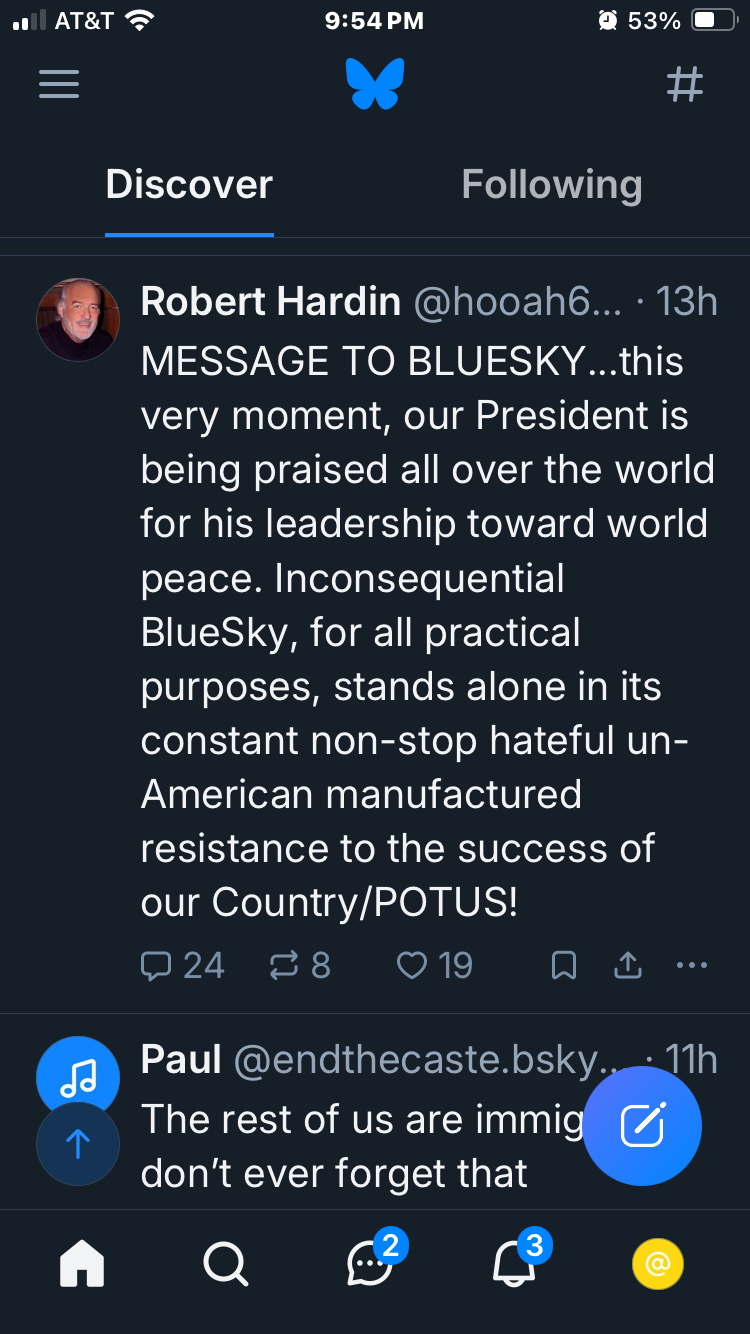The width and height of the screenshot is (750, 1334).
Task: Open notifications bell with 3 alerts
Action: (x=514, y=1265)
